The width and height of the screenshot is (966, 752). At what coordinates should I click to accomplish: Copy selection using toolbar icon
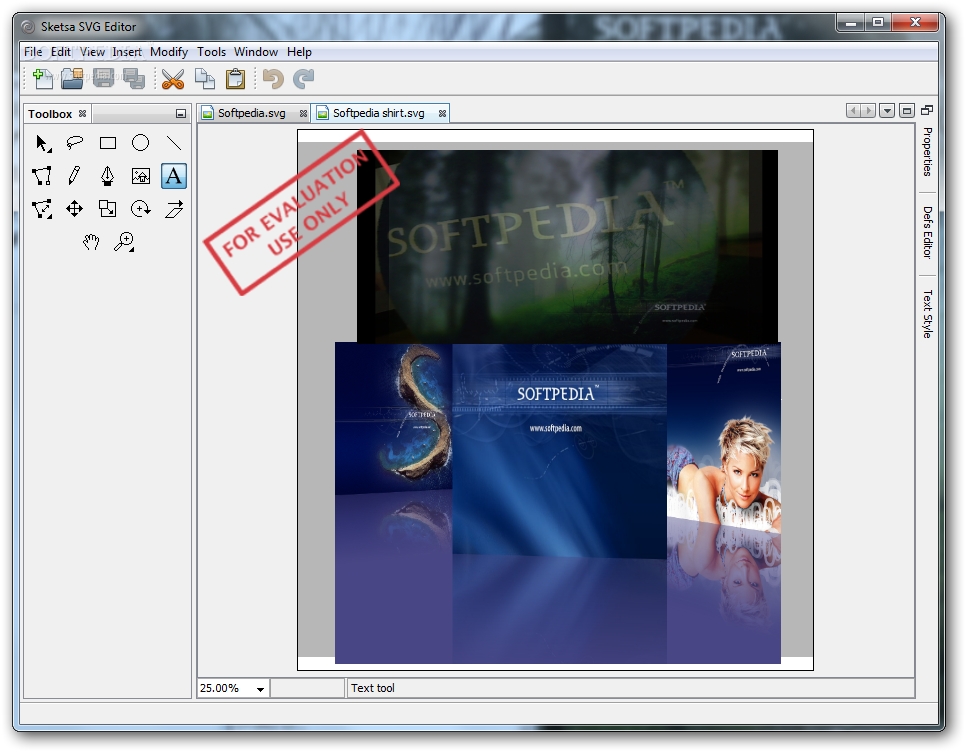205,78
